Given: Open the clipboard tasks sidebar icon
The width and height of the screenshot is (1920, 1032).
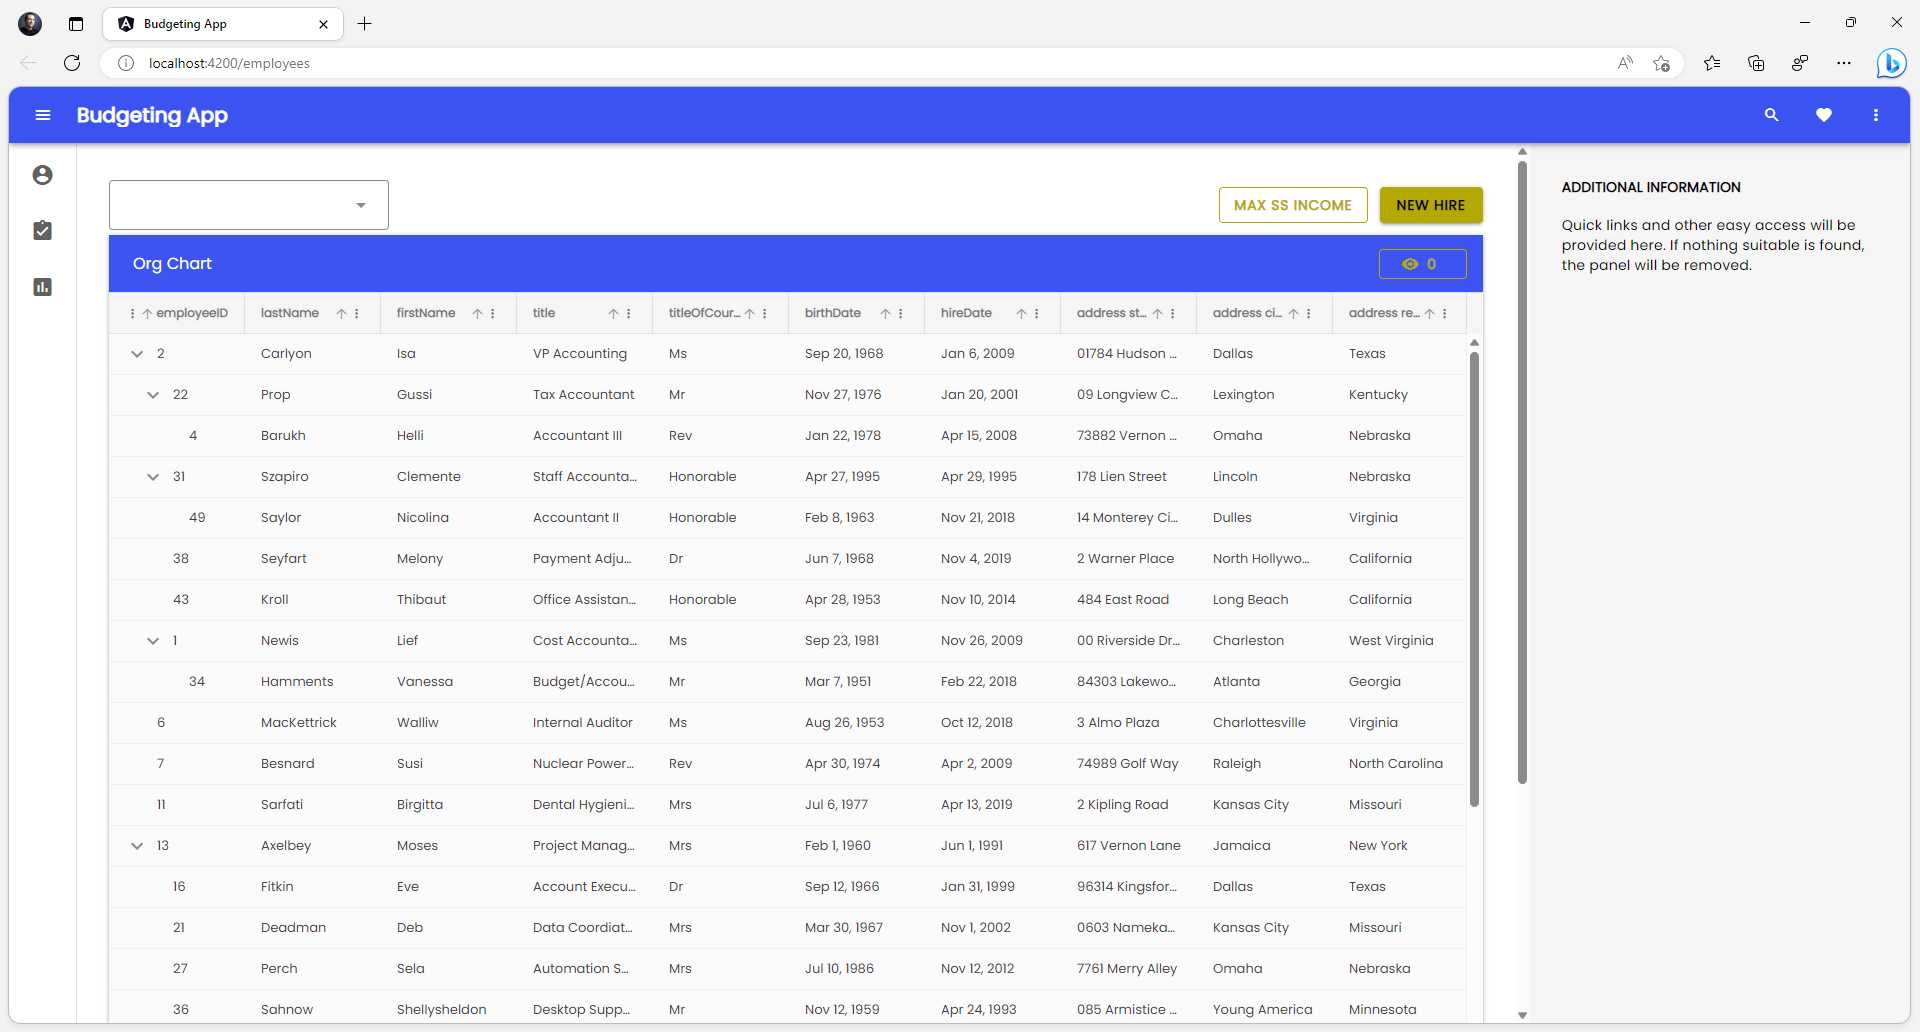Looking at the screenshot, I should coord(42,231).
